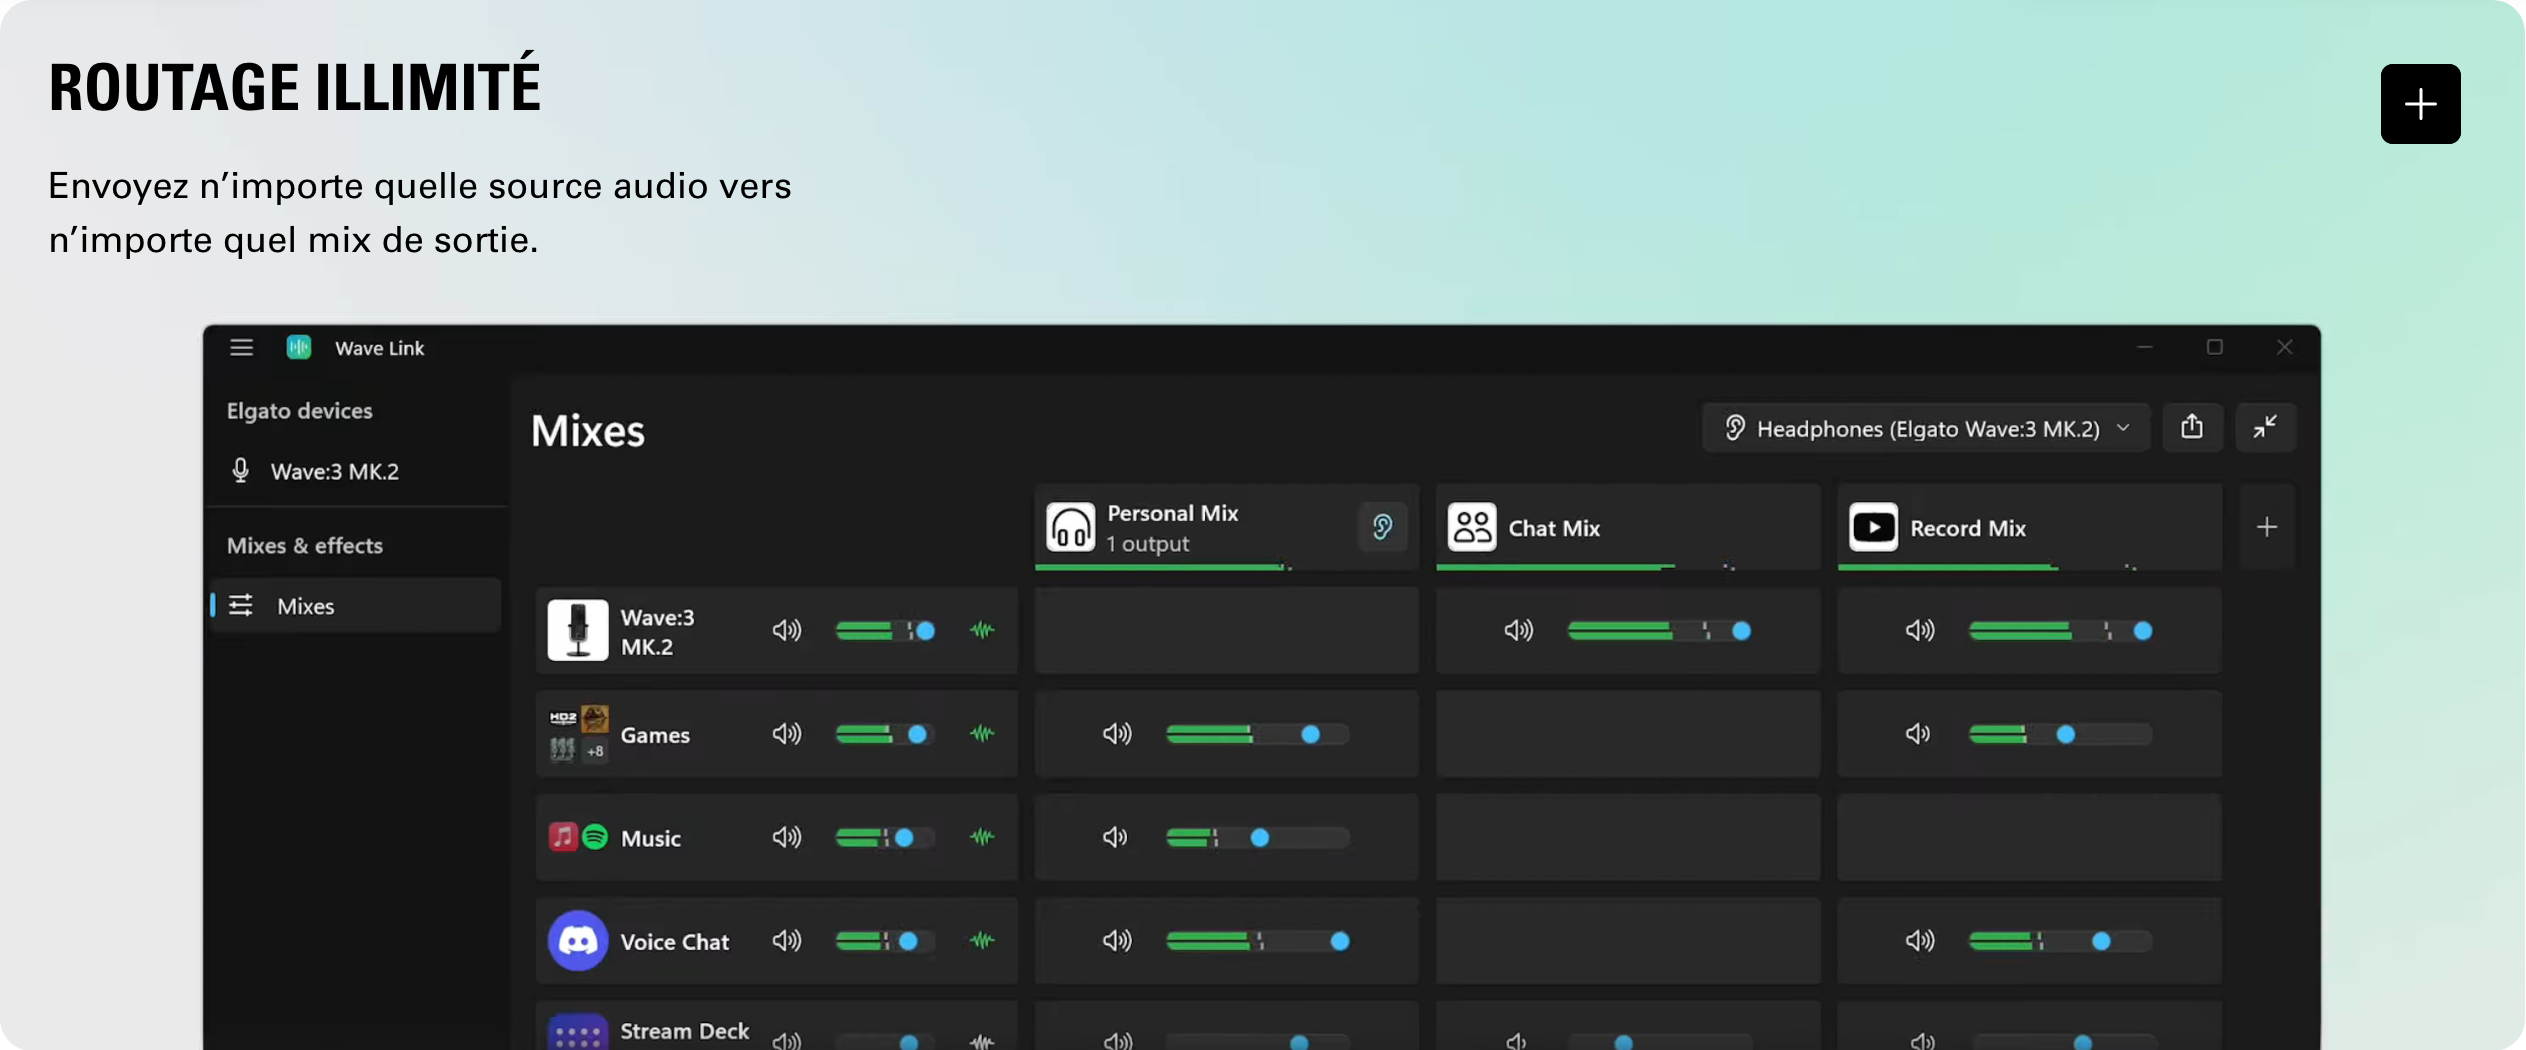Add a new mix with plus button
Screen dimensions: 2526x1050
tap(2266, 527)
